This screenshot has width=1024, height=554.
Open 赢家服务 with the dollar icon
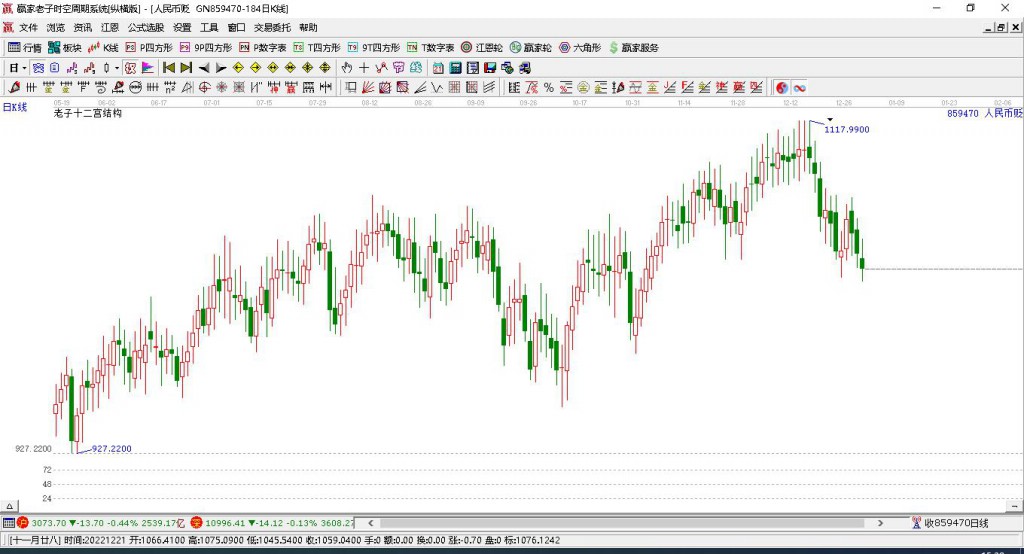click(x=633, y=48)
